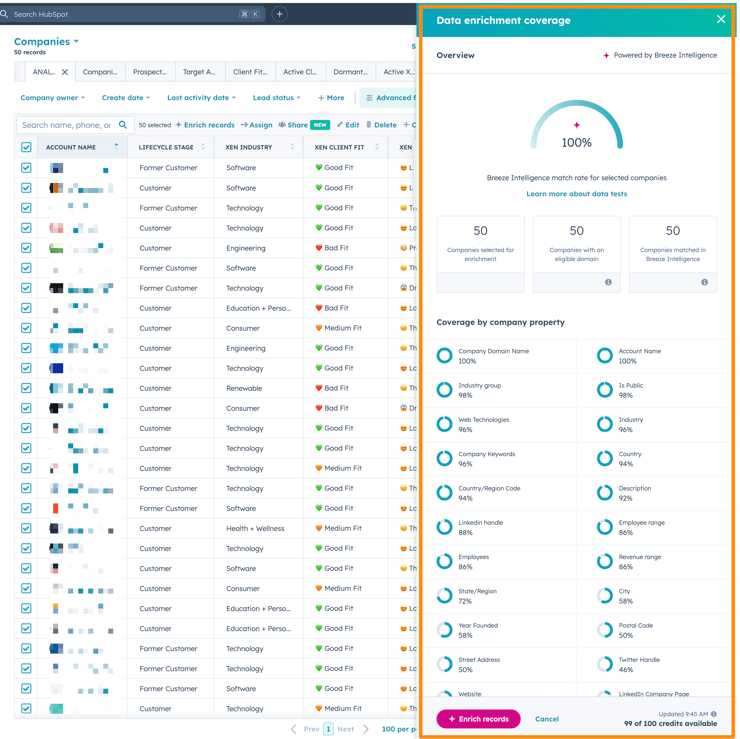Click the magnifier icon in the top search bar

pyautogui.click(x=4, y=14)
